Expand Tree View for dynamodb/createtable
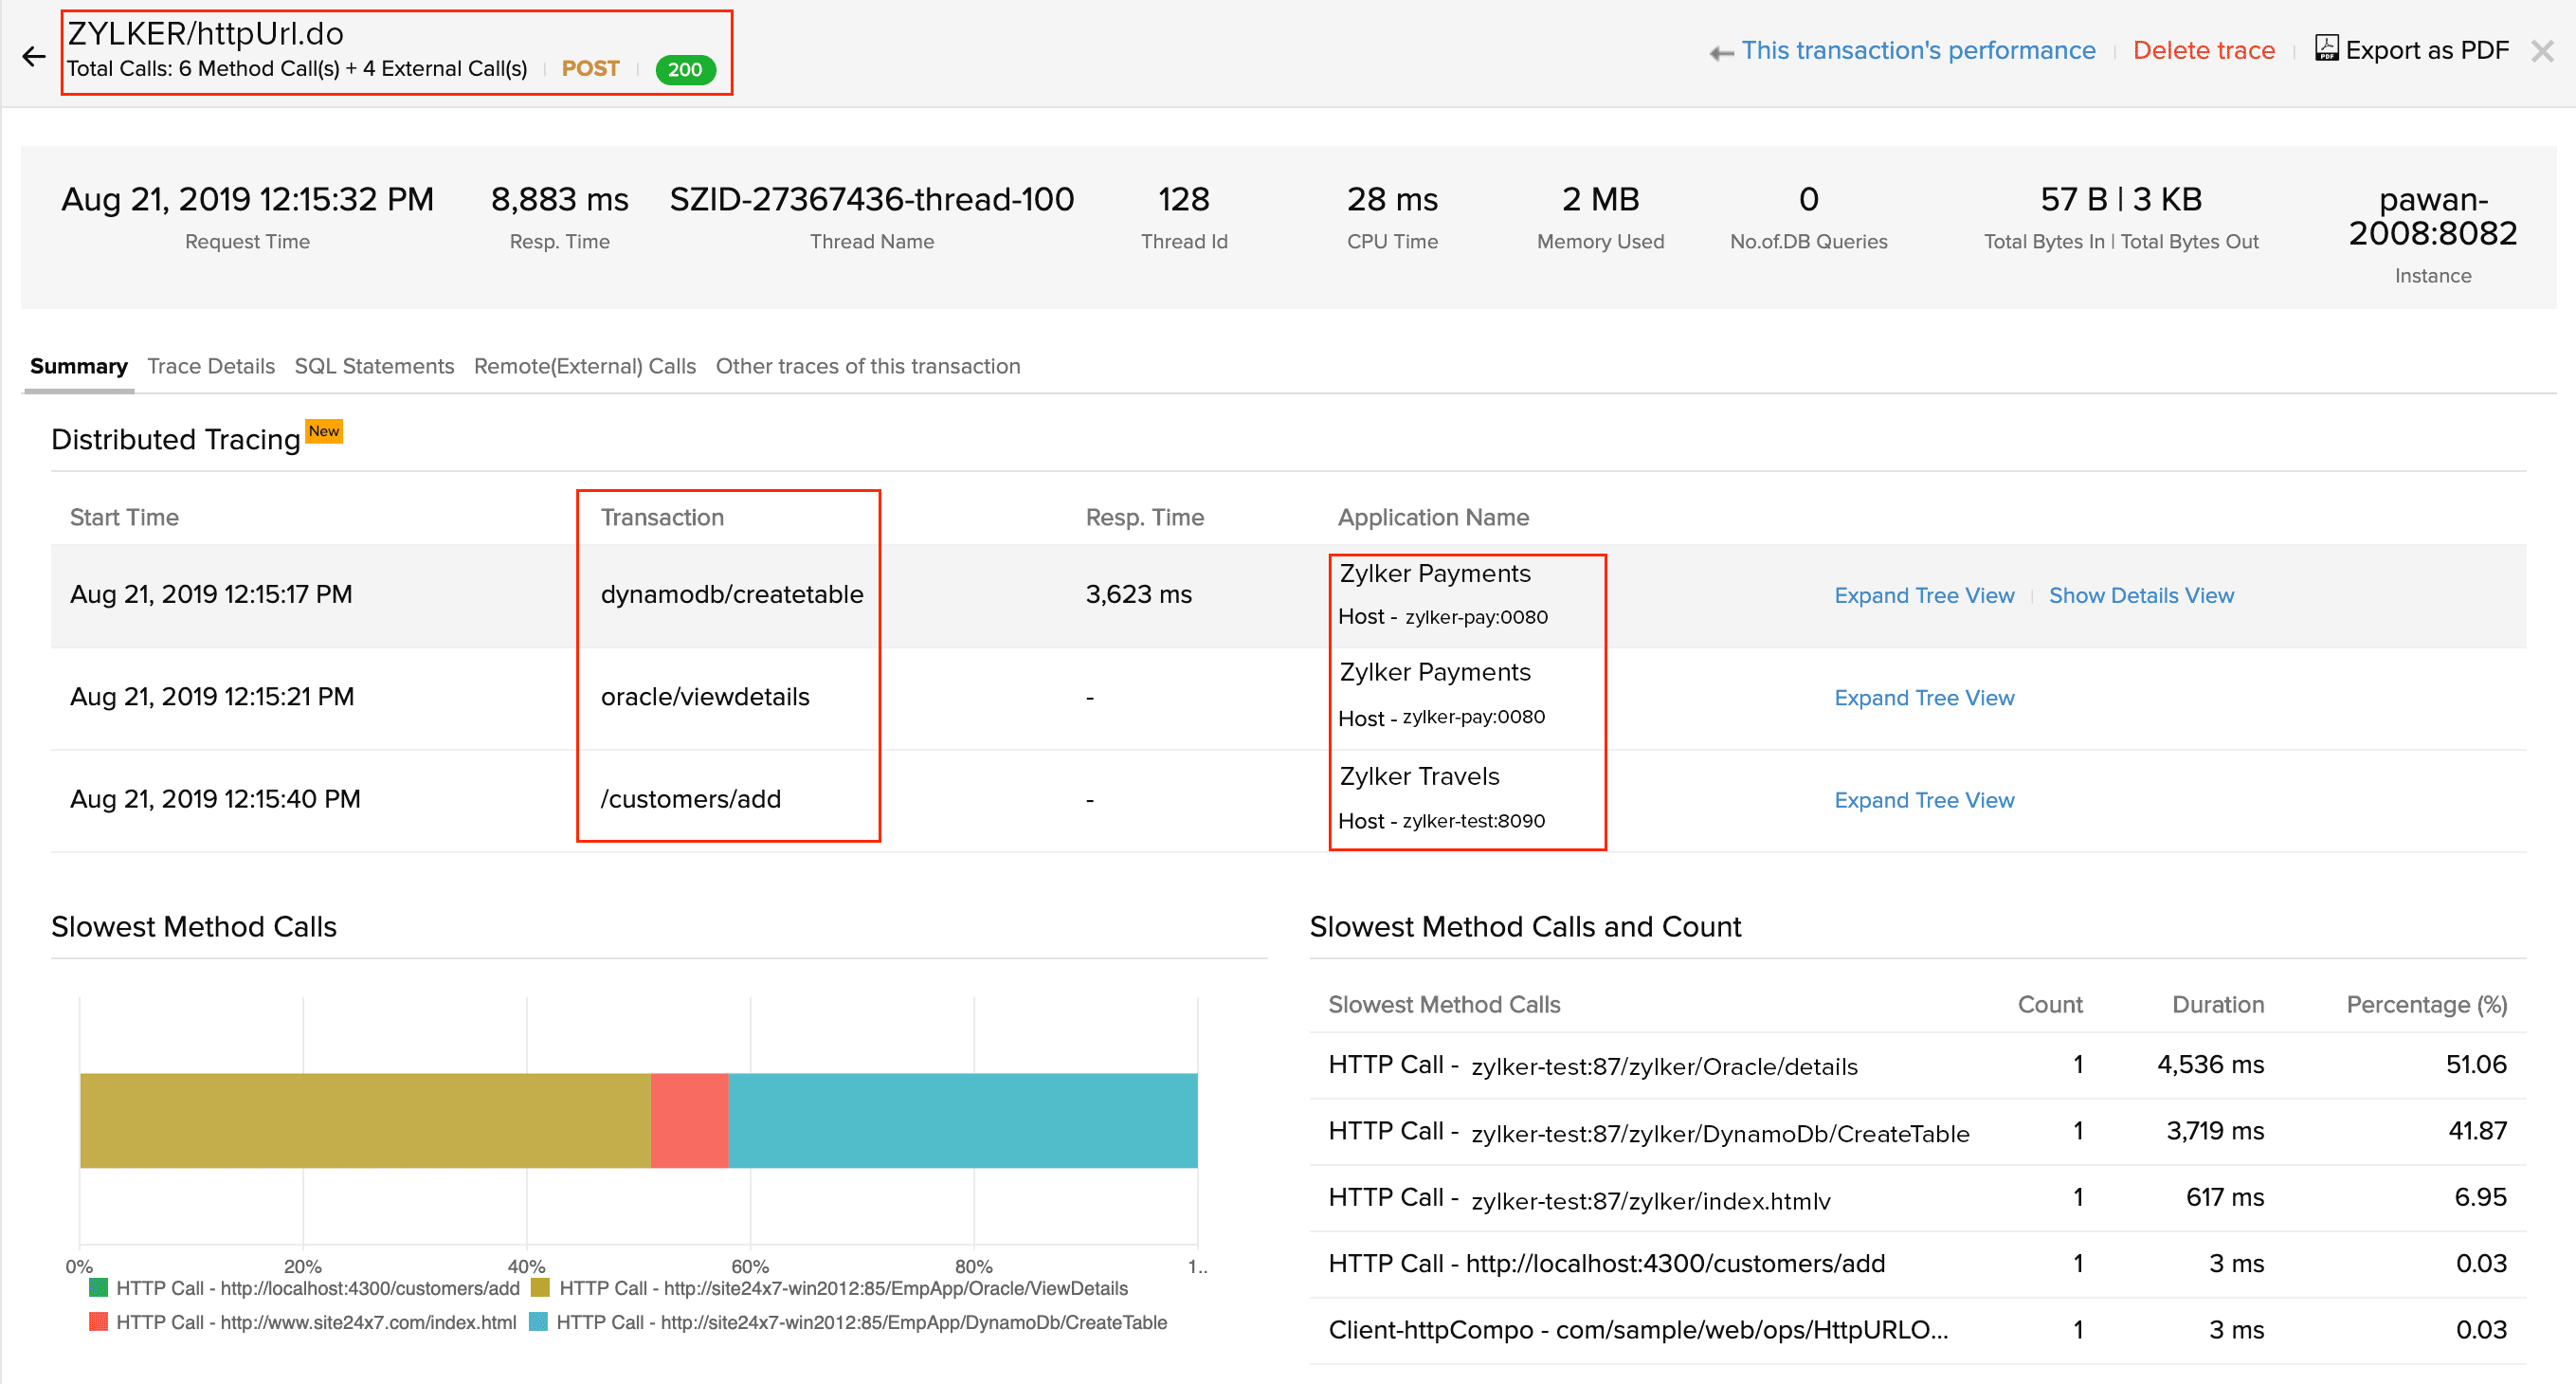The height and width of the screenshot is (1384, 2576). (x=1923, y=595)
